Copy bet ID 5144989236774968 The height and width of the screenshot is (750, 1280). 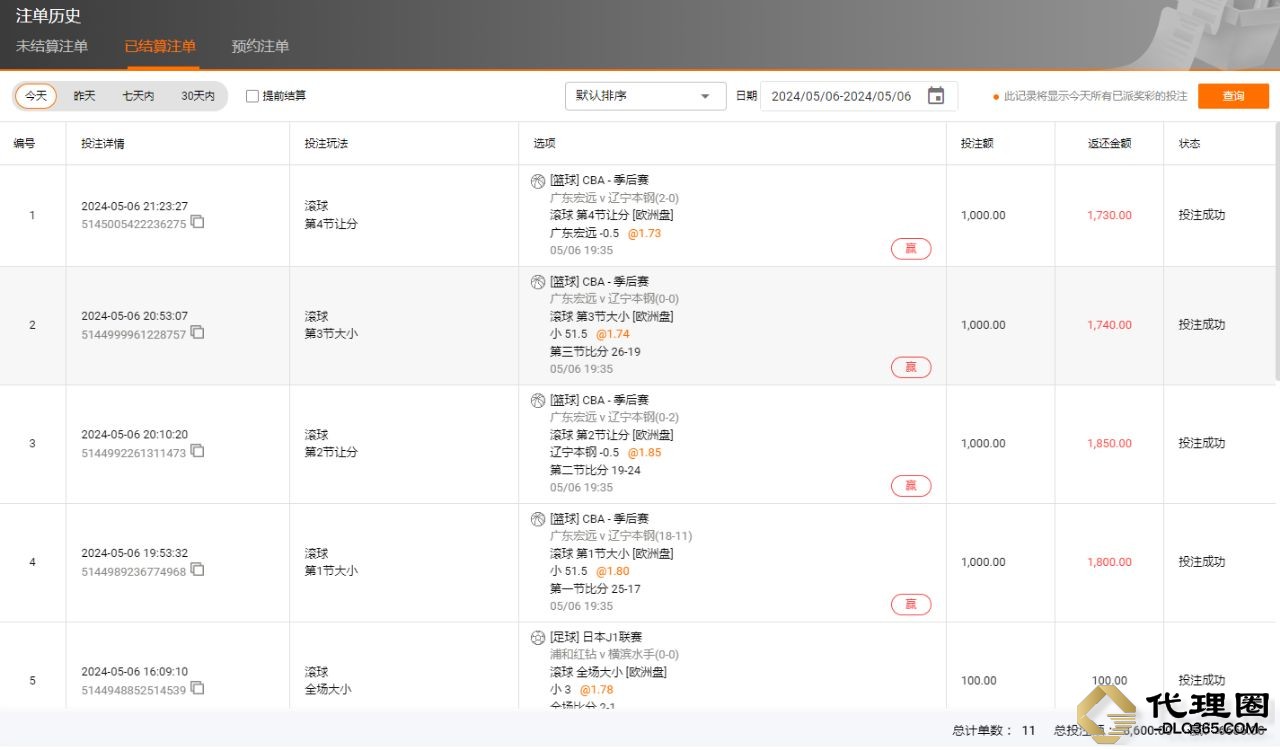pos(198,570)
